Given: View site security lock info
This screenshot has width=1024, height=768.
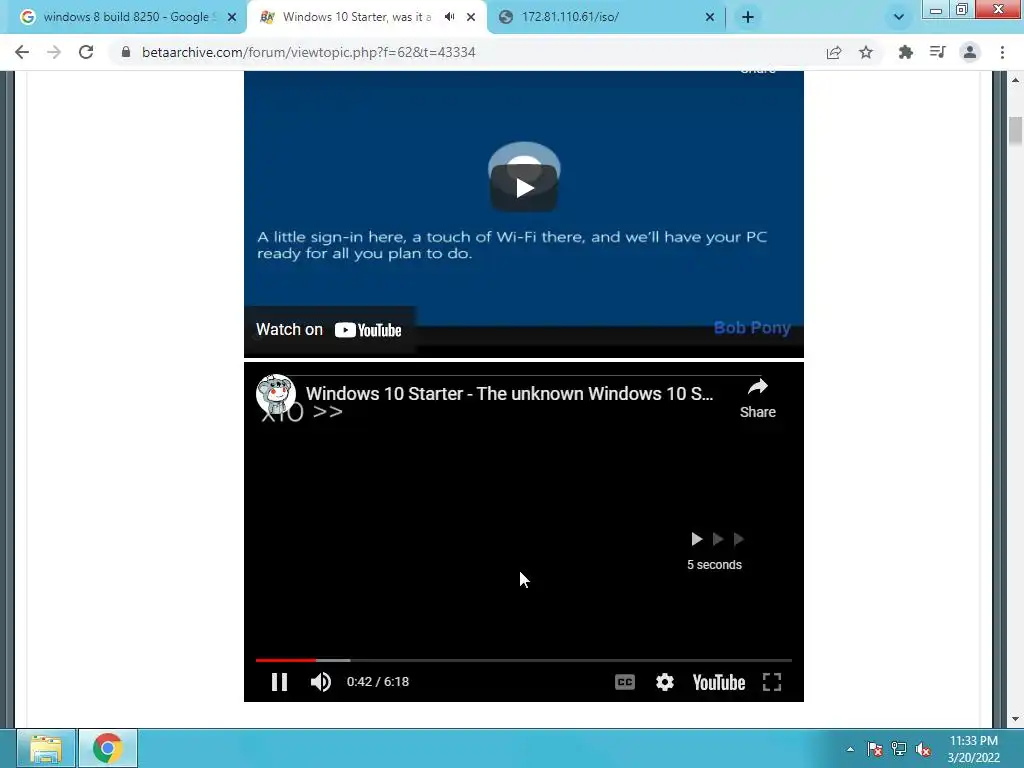Looking at the screenshot, I should (126, 52).
